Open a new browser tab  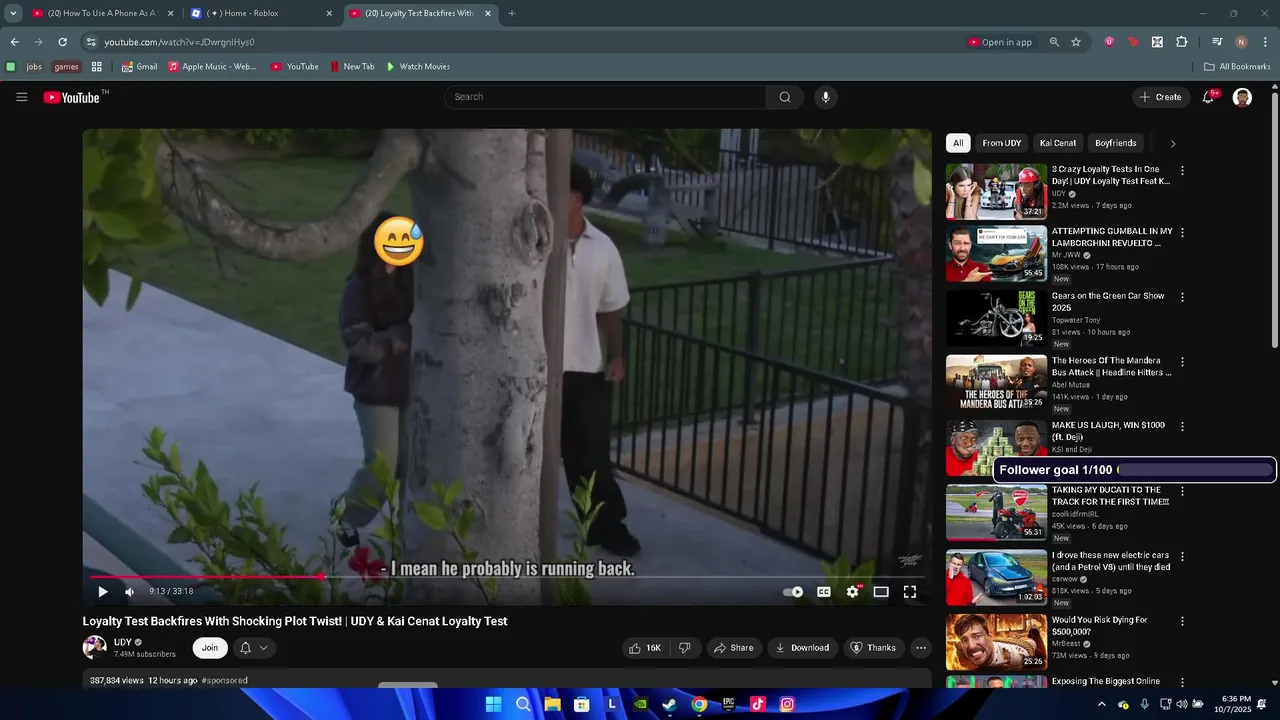pyautogui.click(x=512, y=13)
